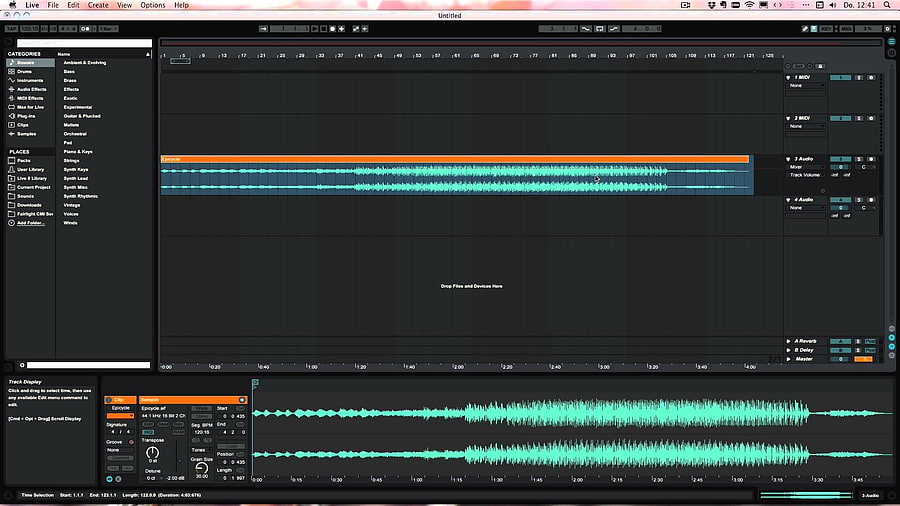Solo the 3 Audio track
Image resolution: width=900 pixels, height=506 pixels.
[859, 159]
